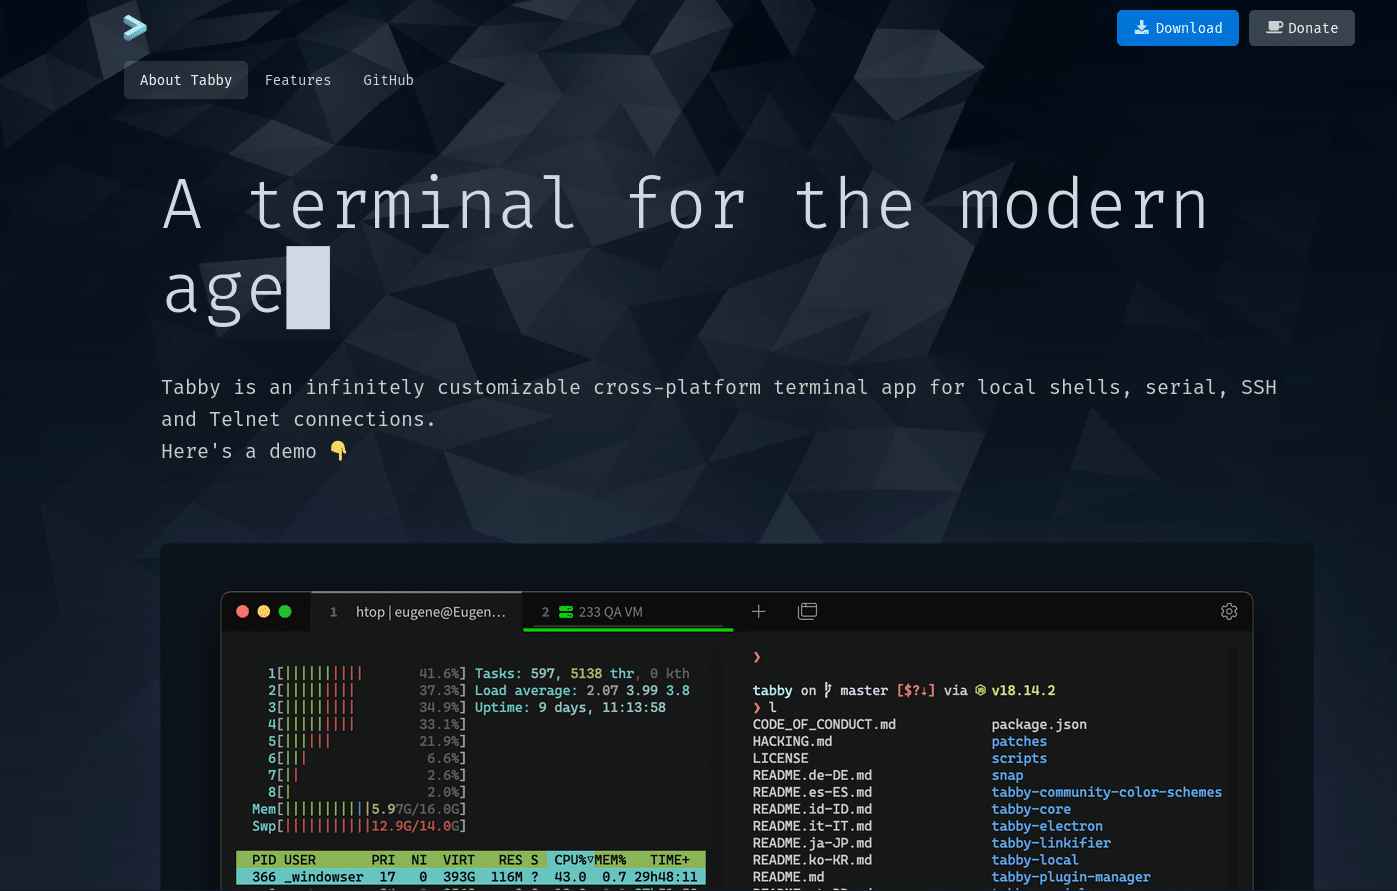
Task: Click "tabby-local" directory name
Action: pos(1035,860)
